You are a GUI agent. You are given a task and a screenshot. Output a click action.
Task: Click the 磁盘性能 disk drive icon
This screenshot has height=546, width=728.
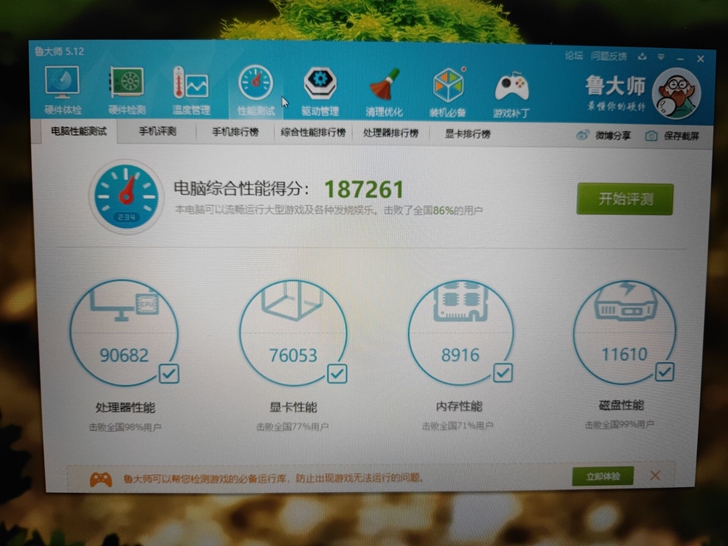click(x=625, y=300)
